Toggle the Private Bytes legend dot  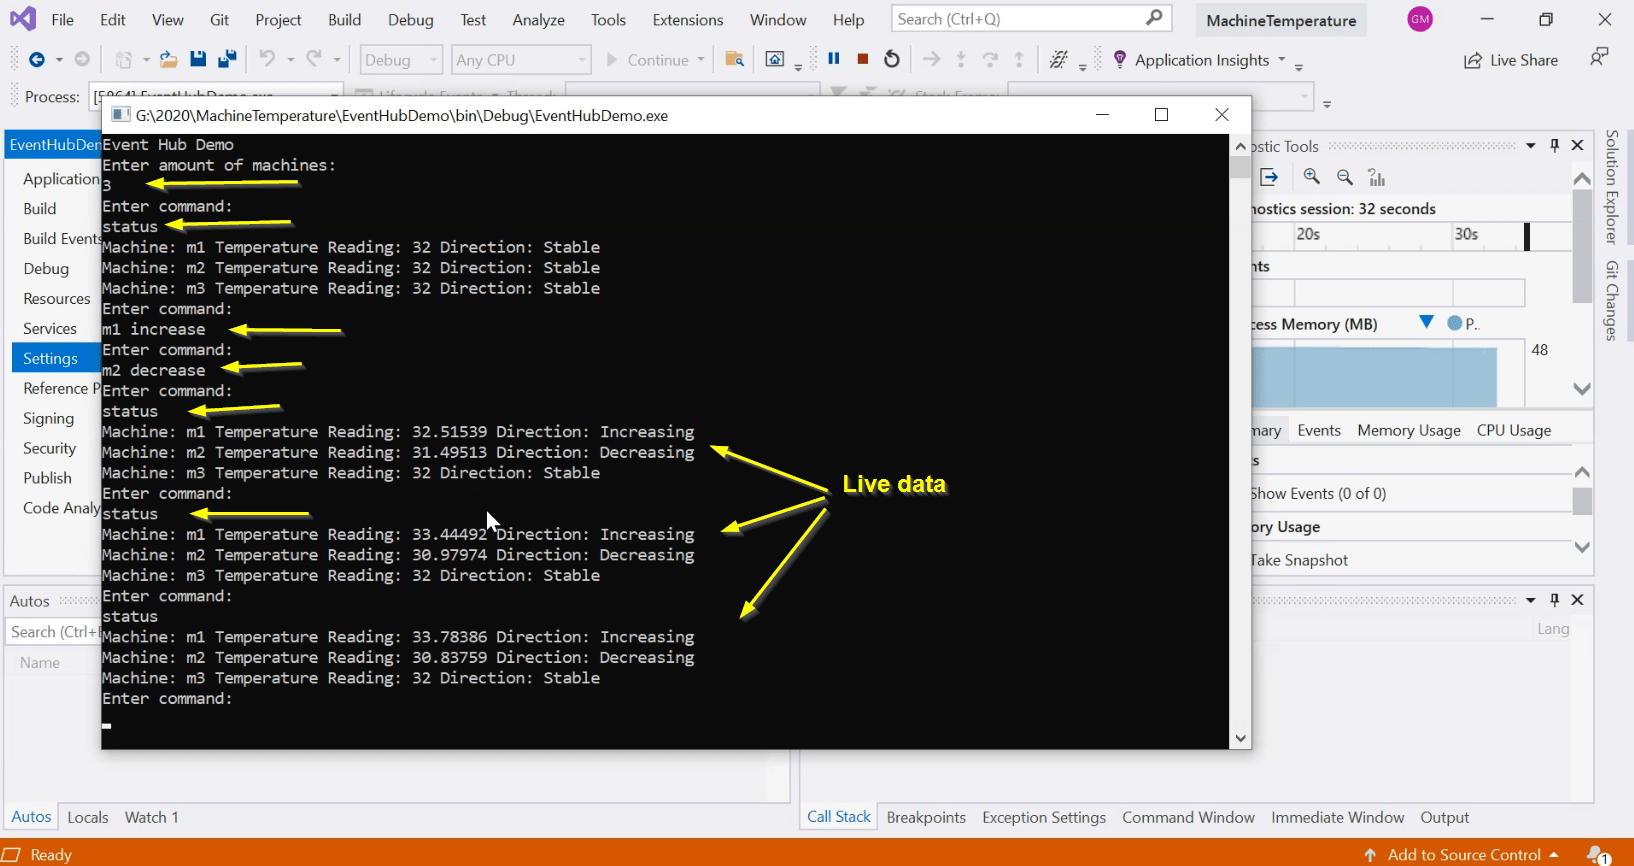(1455, 322)
